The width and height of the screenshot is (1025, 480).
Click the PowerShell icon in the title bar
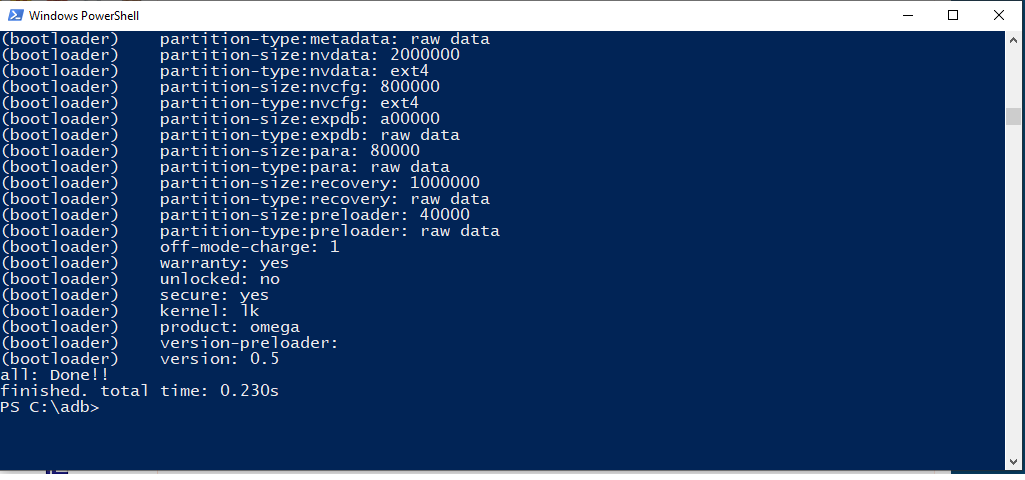click(13, 15)
